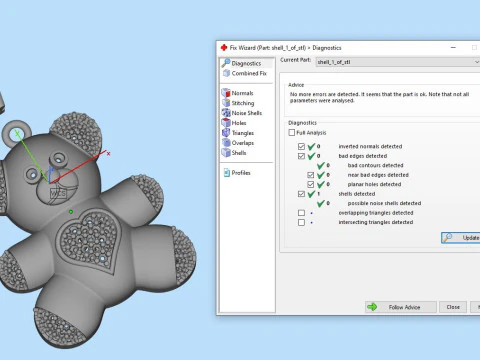The height and width of the screenshot is (360, 480).
Task: Go to the Shells page
Action: (239, 153)
